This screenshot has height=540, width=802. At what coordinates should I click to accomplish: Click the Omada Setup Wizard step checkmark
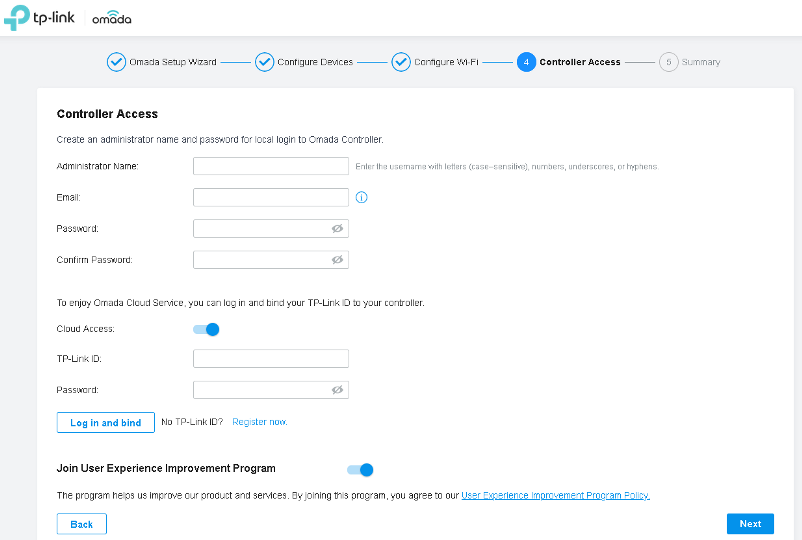click(116, 62)
